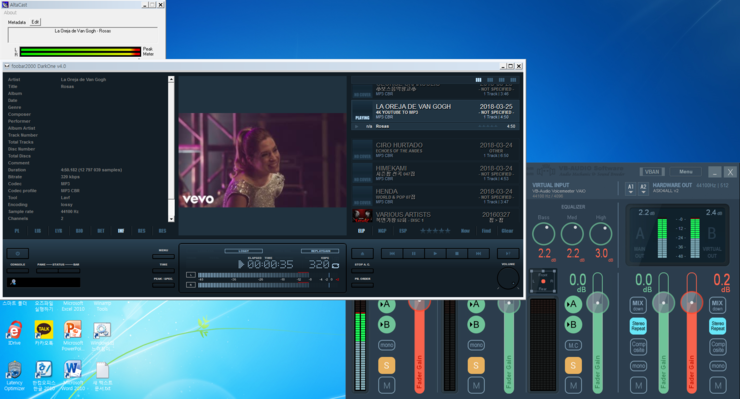740x399 pixels.
Task: Click the Now button under playlist
Action: click(x=465, y=231)
